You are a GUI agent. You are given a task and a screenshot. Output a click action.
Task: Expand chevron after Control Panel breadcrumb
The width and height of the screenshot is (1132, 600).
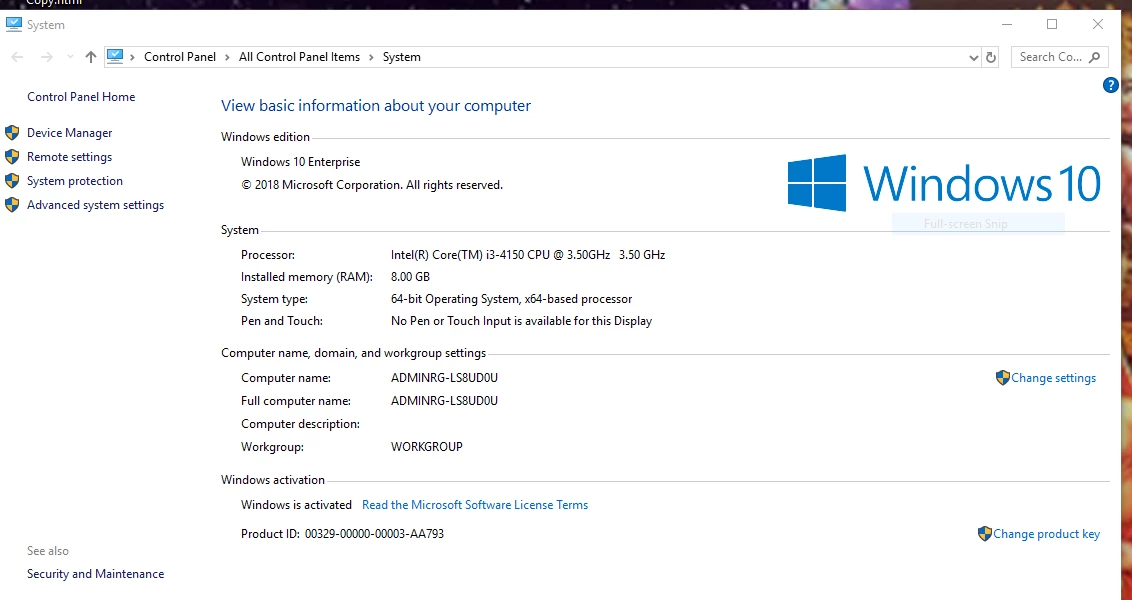click(x=227, y=57)
